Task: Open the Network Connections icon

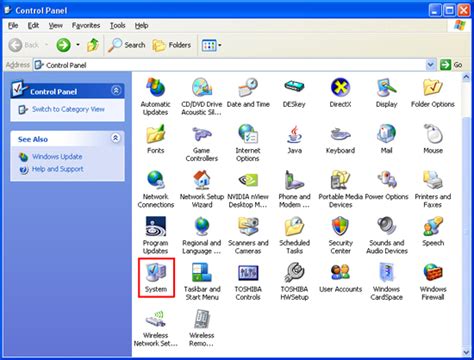Action: (x=156, y=189)
